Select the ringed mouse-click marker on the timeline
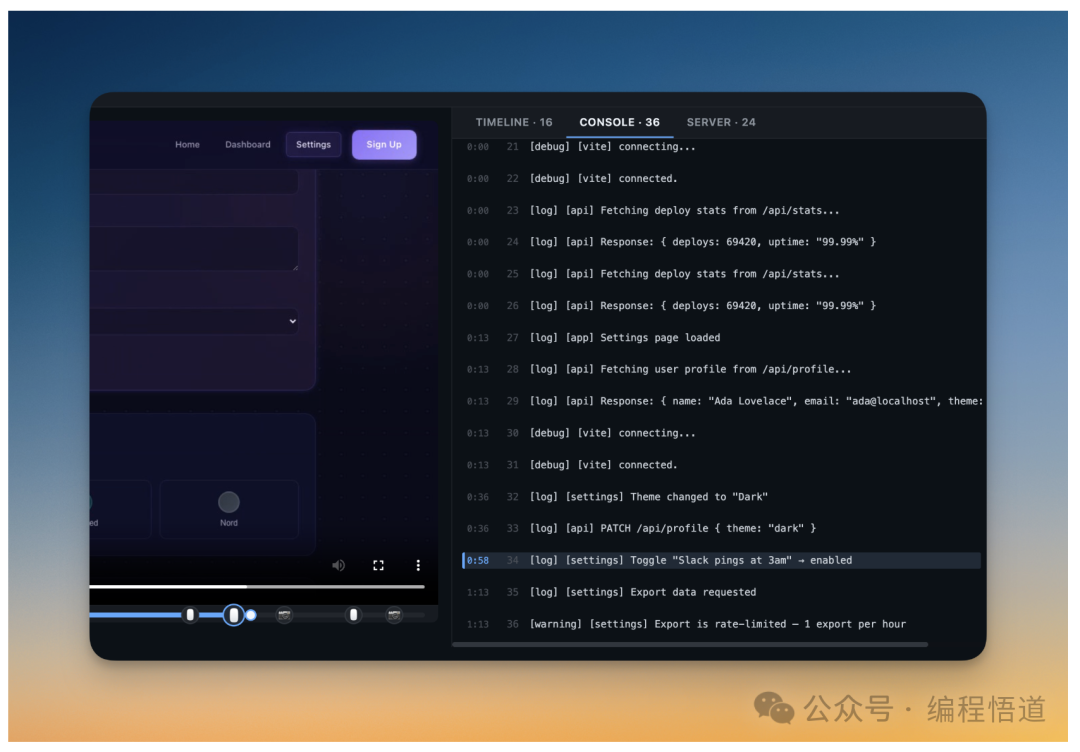Screen dimensions: 1080x752 [x=233, y=615]
